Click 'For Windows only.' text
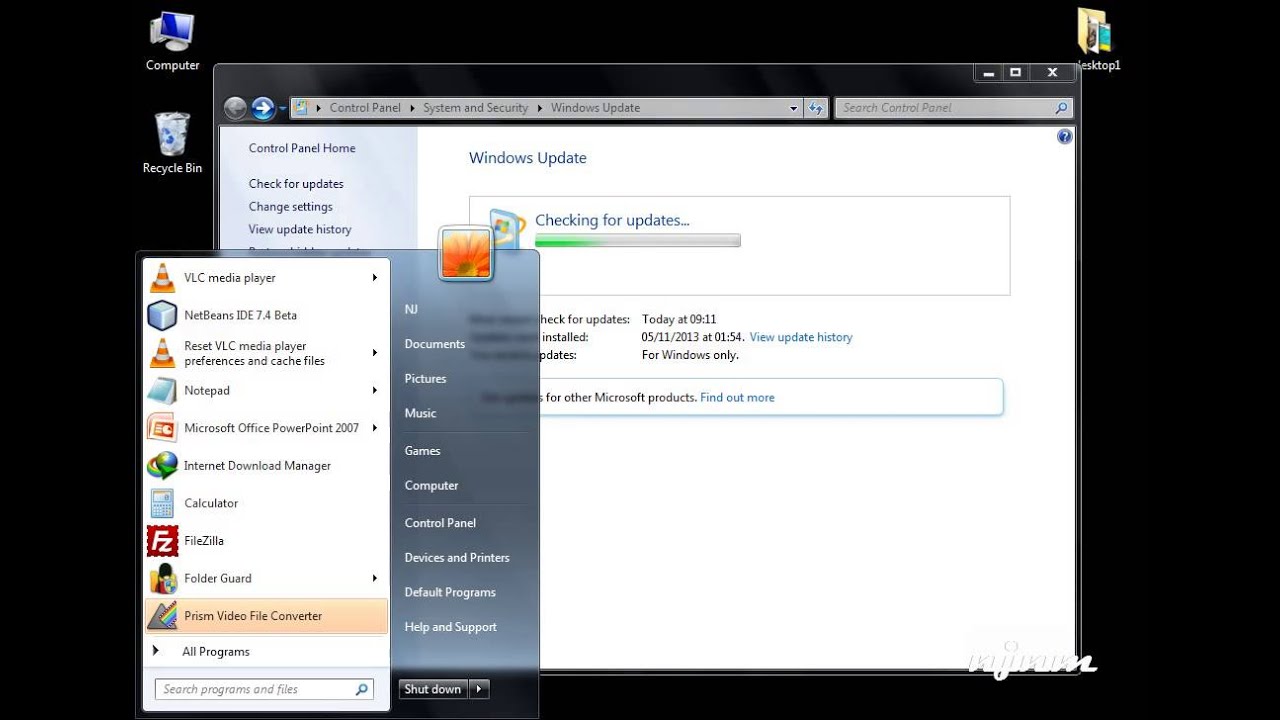This screenshot has height=720, width=1280. tap(690, 355)
